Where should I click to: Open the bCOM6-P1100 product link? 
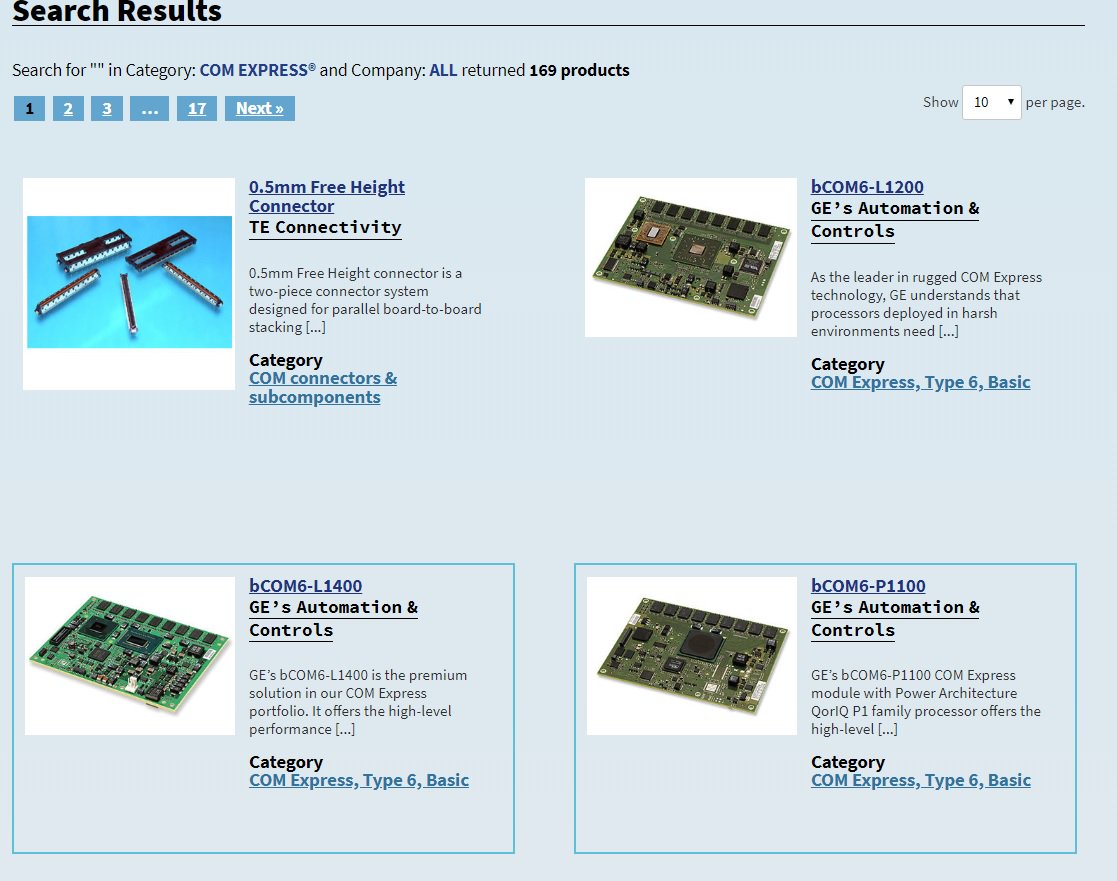pos(868,585)
